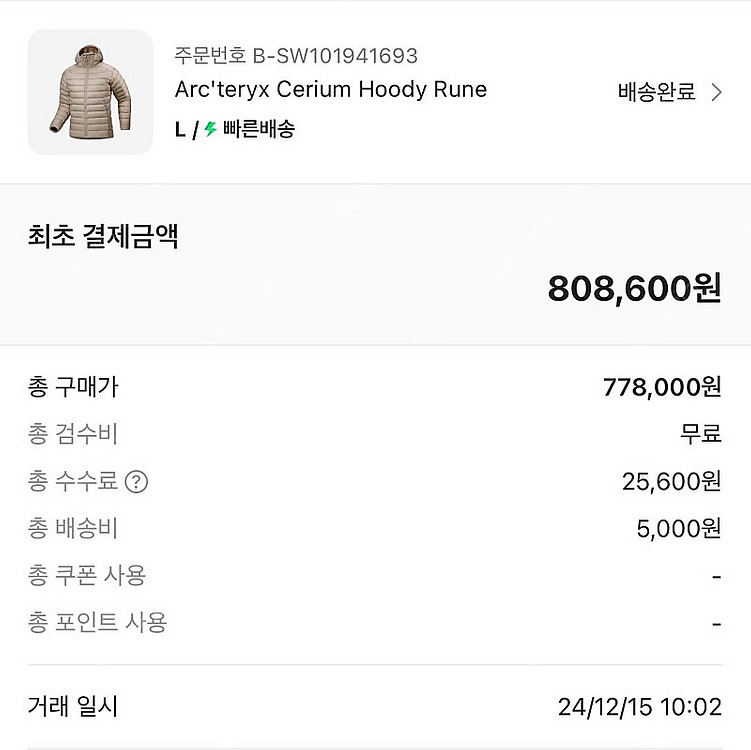Click the size L indicator
The height and width of the screenshot is (750, 751).
click(180, 129)
